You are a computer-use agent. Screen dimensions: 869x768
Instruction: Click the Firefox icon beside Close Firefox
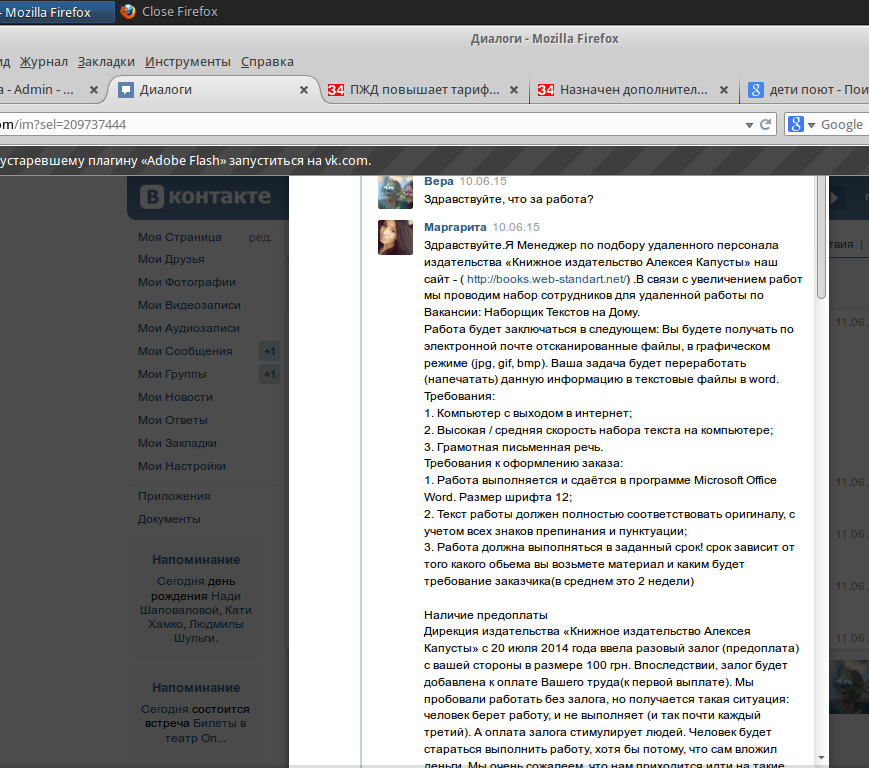128,12
